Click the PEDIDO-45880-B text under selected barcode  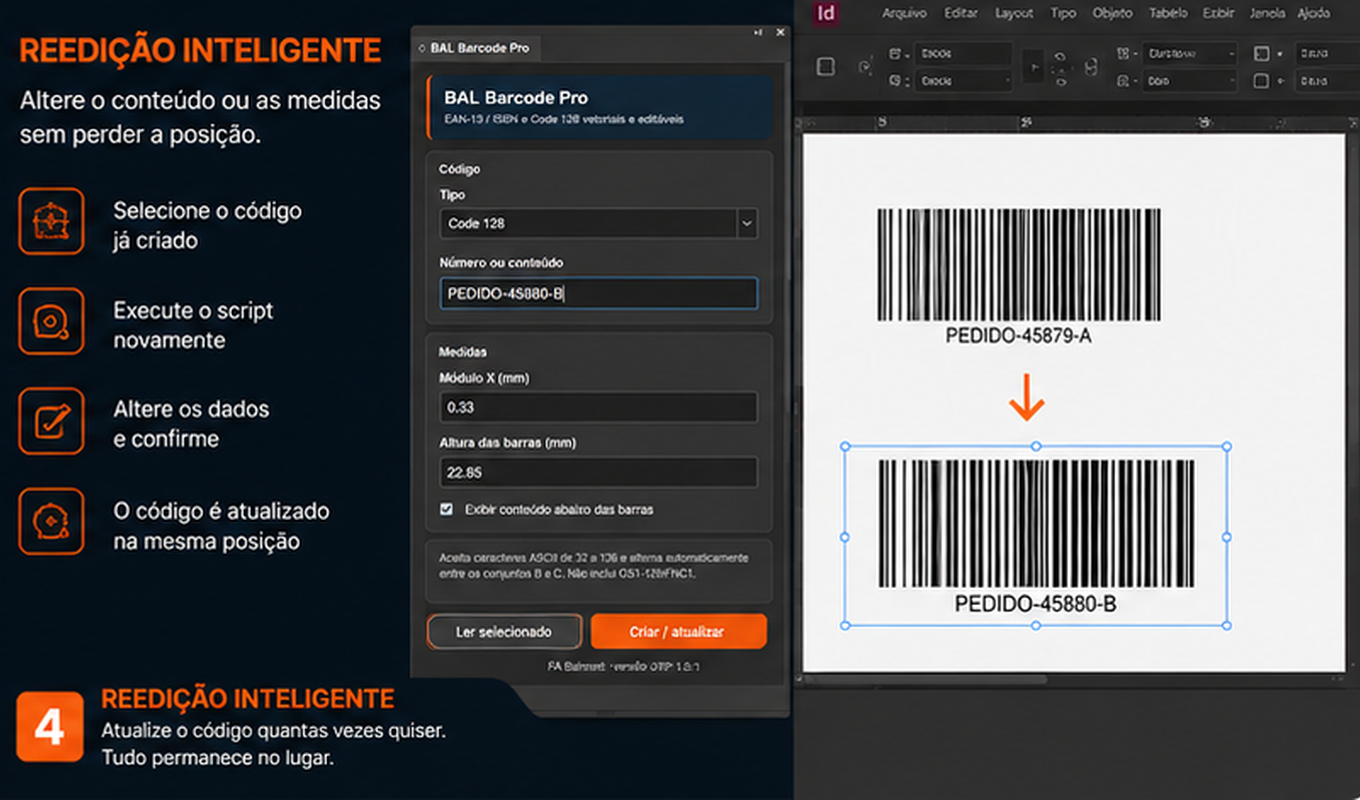[1035, 604]
